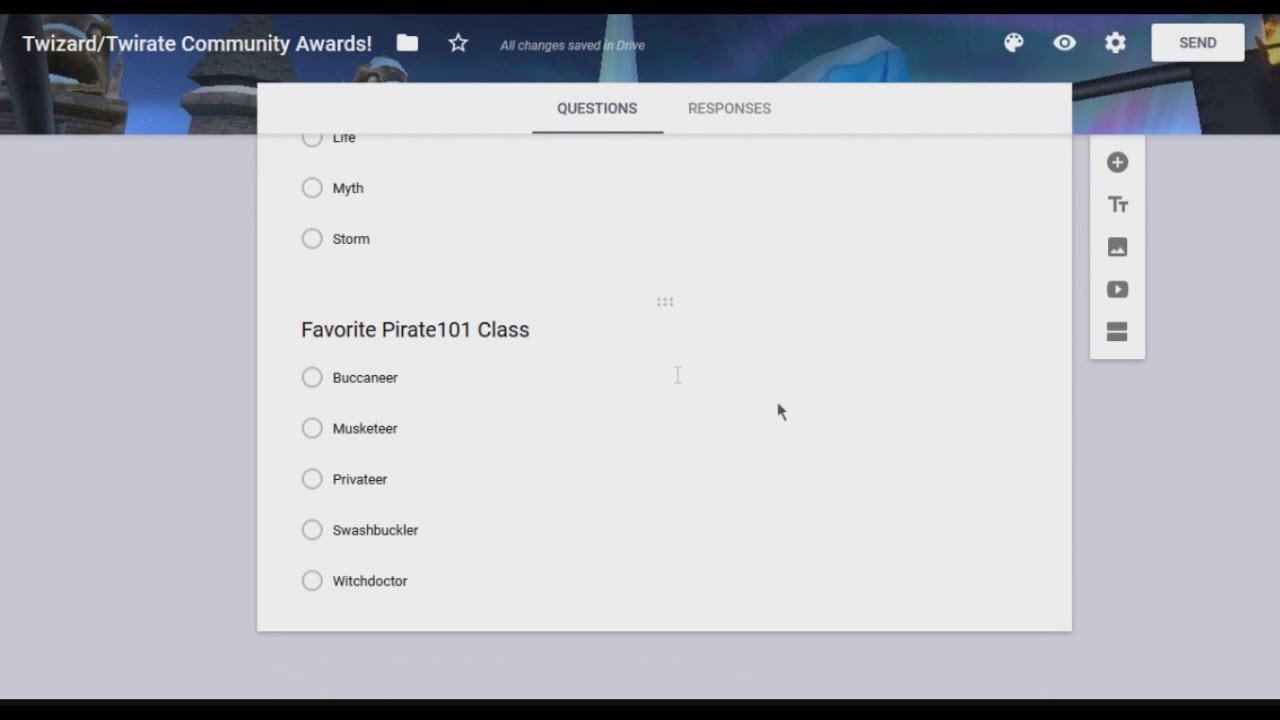The image size is (1280, 720).
Task: Add video from side toolbar
Action: pyautogui.click(x=1117, y=289)
